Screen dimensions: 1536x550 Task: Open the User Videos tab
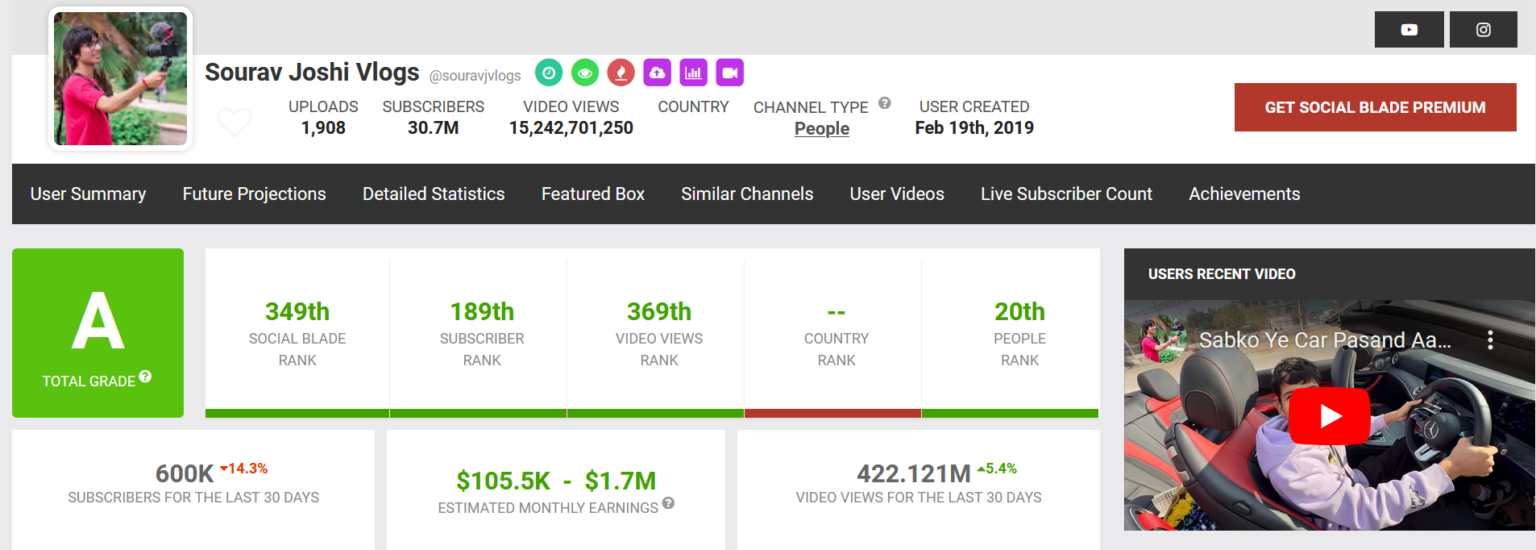click(x=897, y=194)
